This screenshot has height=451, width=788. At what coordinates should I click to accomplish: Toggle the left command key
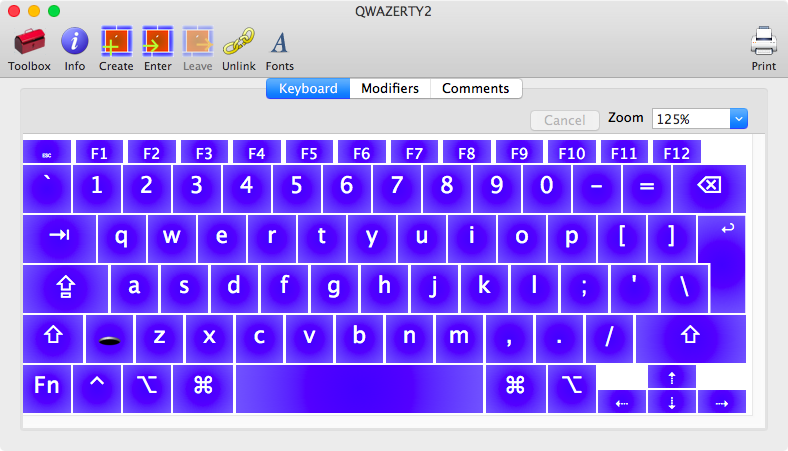click(x=203, y=387)
